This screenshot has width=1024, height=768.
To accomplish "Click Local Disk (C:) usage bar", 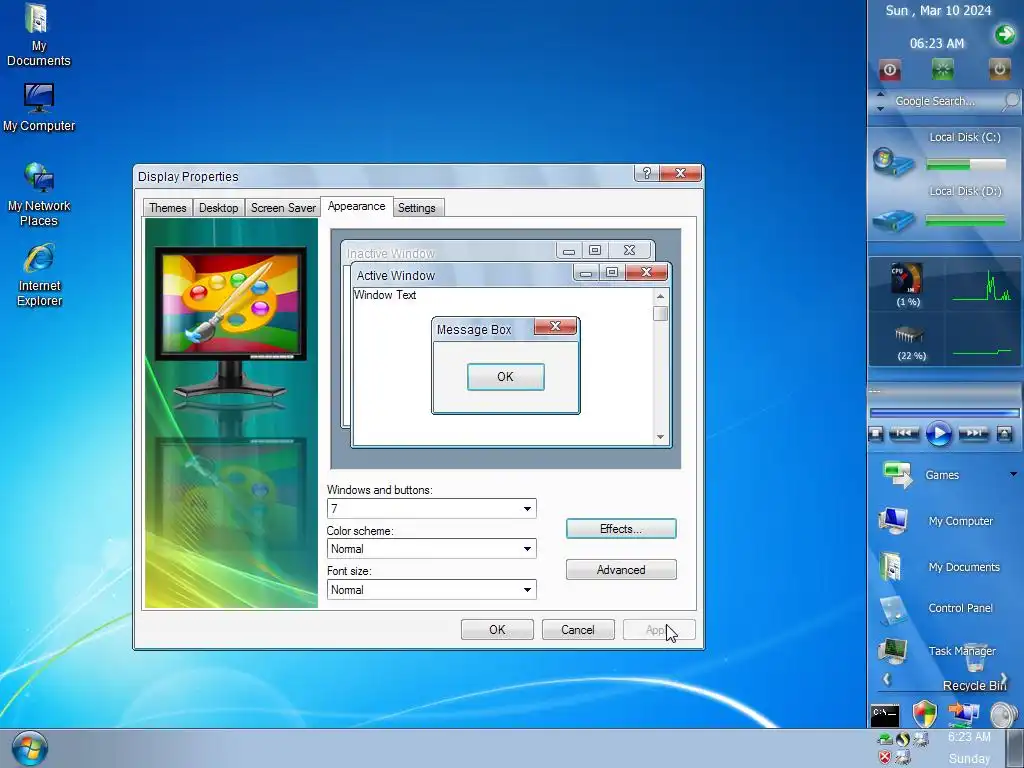I will click(966, 165).
